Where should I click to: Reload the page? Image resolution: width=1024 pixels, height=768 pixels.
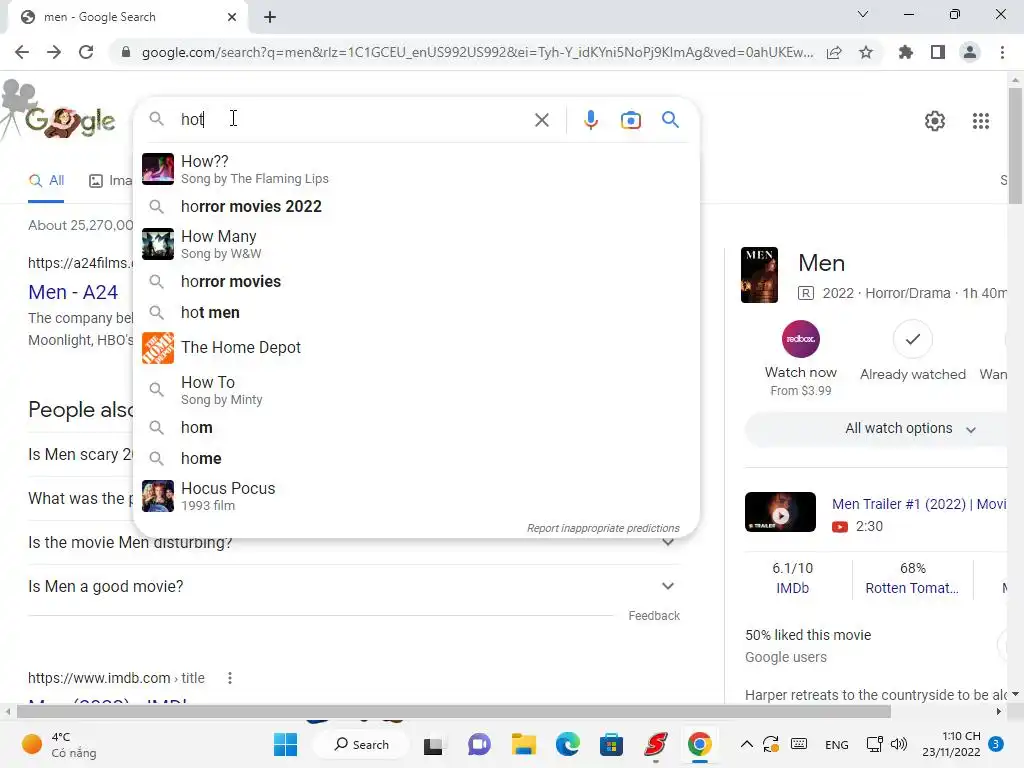[x=86, y=52]
